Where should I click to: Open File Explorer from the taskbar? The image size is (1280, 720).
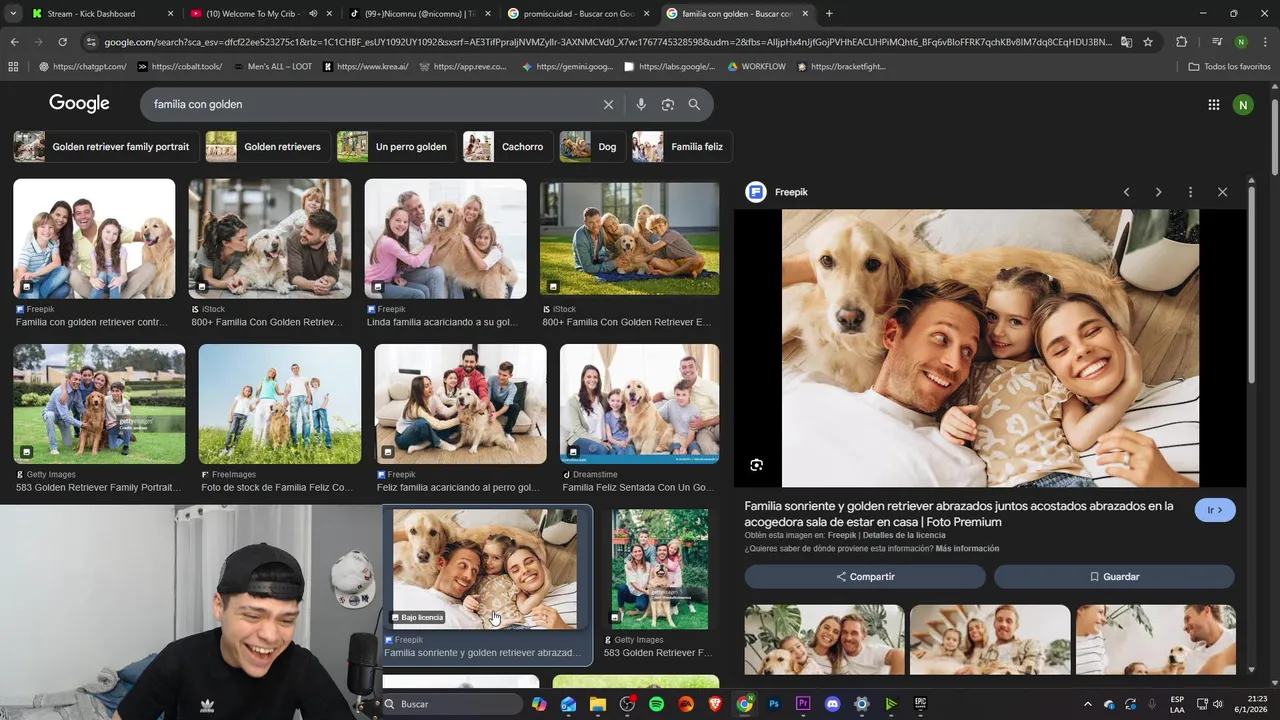tap(598, 704)
